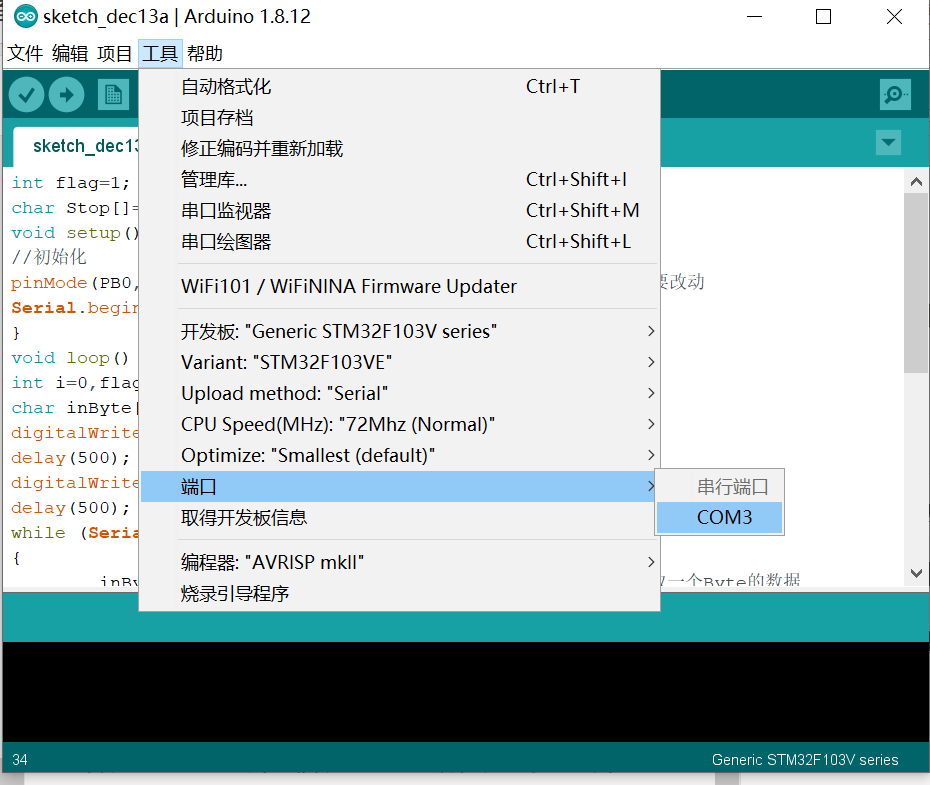
Task: Click the Arduino logo in title bar
Action: click(x=26, y=17)
